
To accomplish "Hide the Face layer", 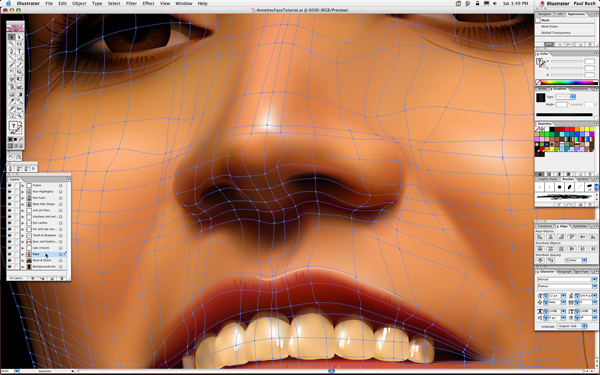I will (10, 254).
